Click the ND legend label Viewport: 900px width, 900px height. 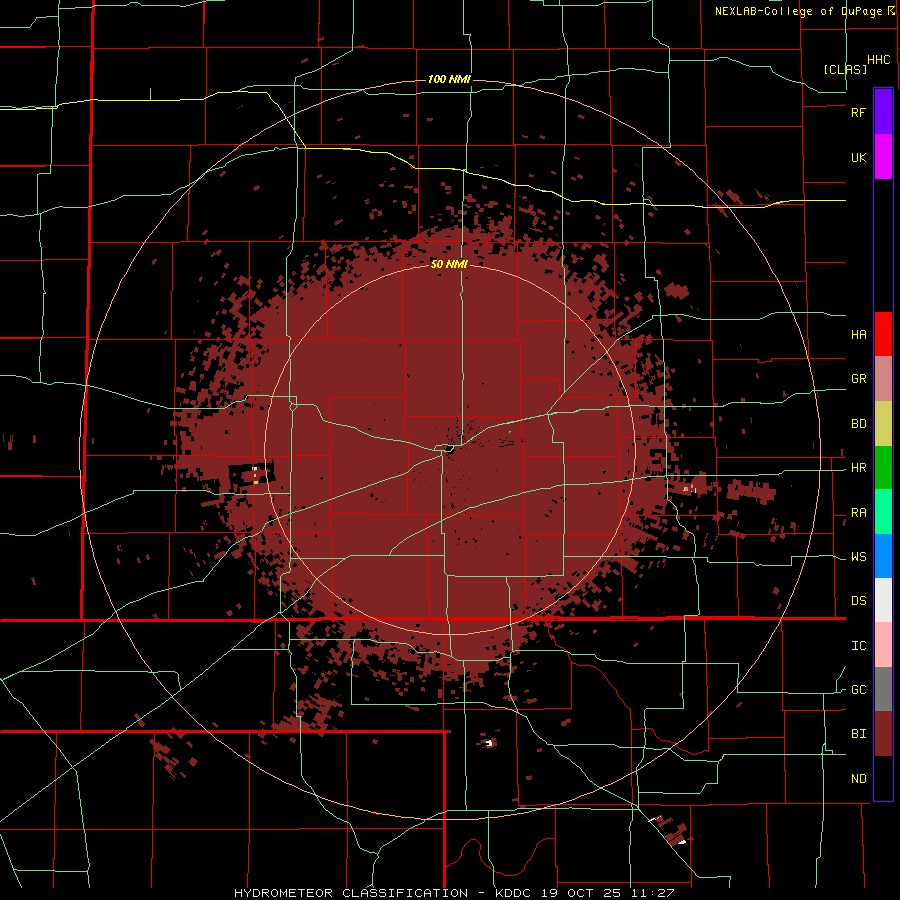[x=859, y=779]
